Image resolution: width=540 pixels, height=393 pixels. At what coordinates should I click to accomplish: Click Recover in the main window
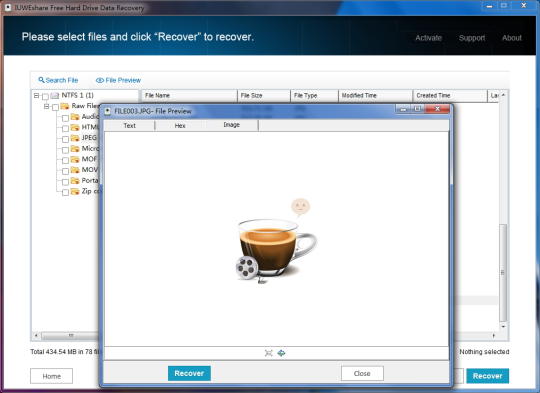(488, 376)
